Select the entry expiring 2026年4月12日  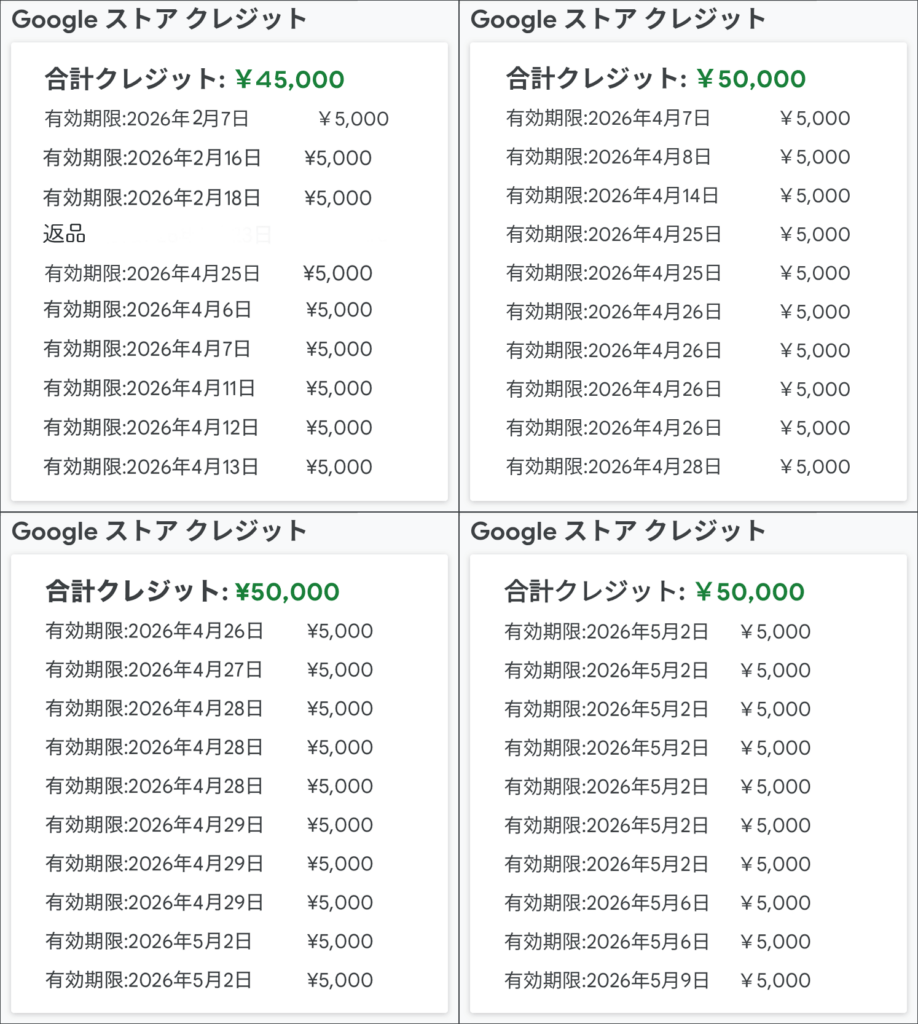tap(151, 427)
